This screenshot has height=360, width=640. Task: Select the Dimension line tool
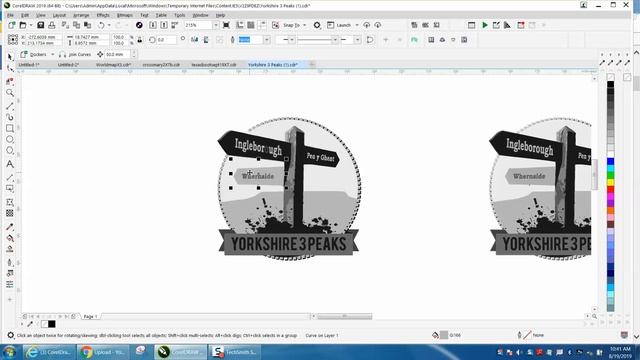point(10,178)
